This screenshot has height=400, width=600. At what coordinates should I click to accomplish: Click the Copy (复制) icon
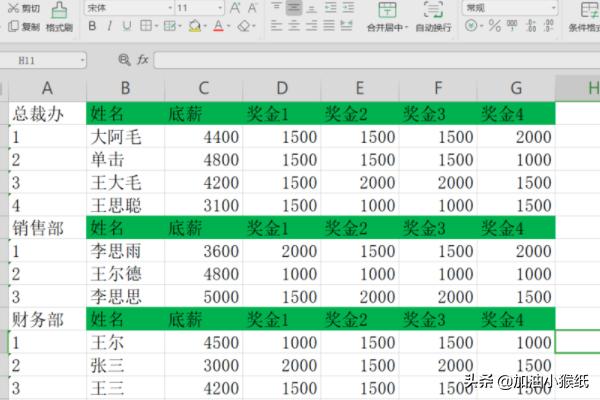tap(13, 26)
